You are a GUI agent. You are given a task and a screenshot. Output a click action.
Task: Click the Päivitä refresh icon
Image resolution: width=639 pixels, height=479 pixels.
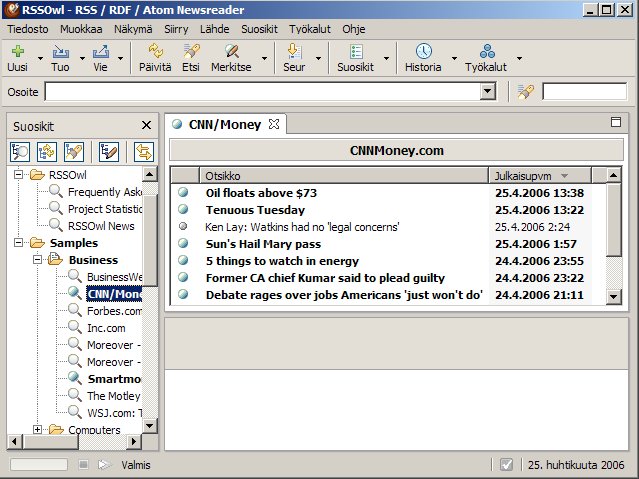155,51
